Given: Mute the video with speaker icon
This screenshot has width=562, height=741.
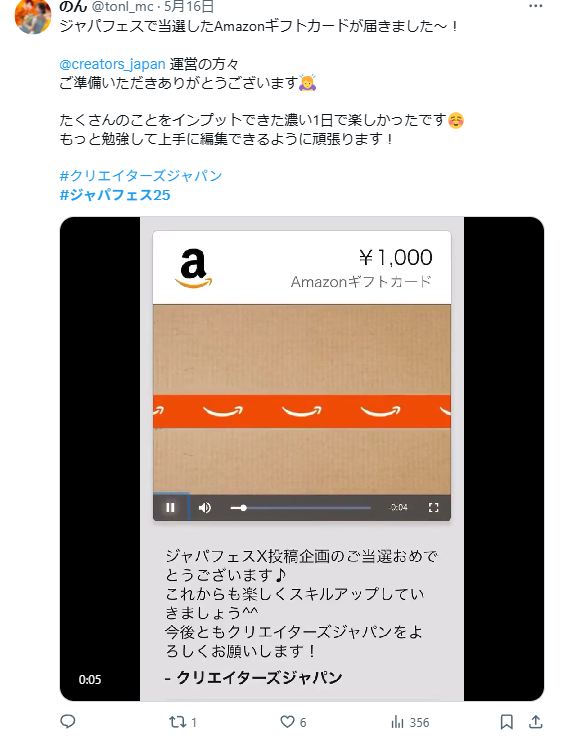Looking at the screenshot, I should pyautogui.click(x=205, y=508).
